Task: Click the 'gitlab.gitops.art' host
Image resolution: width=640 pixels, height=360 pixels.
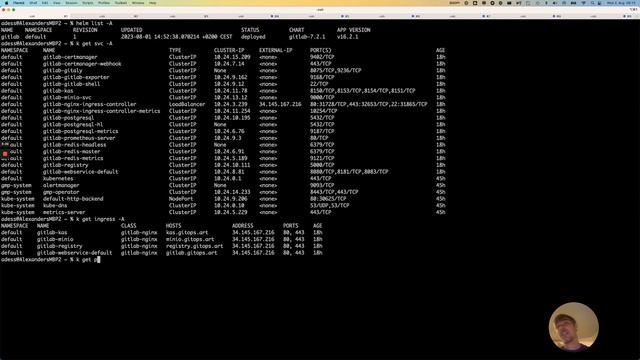Action: (x=191, y=253)
